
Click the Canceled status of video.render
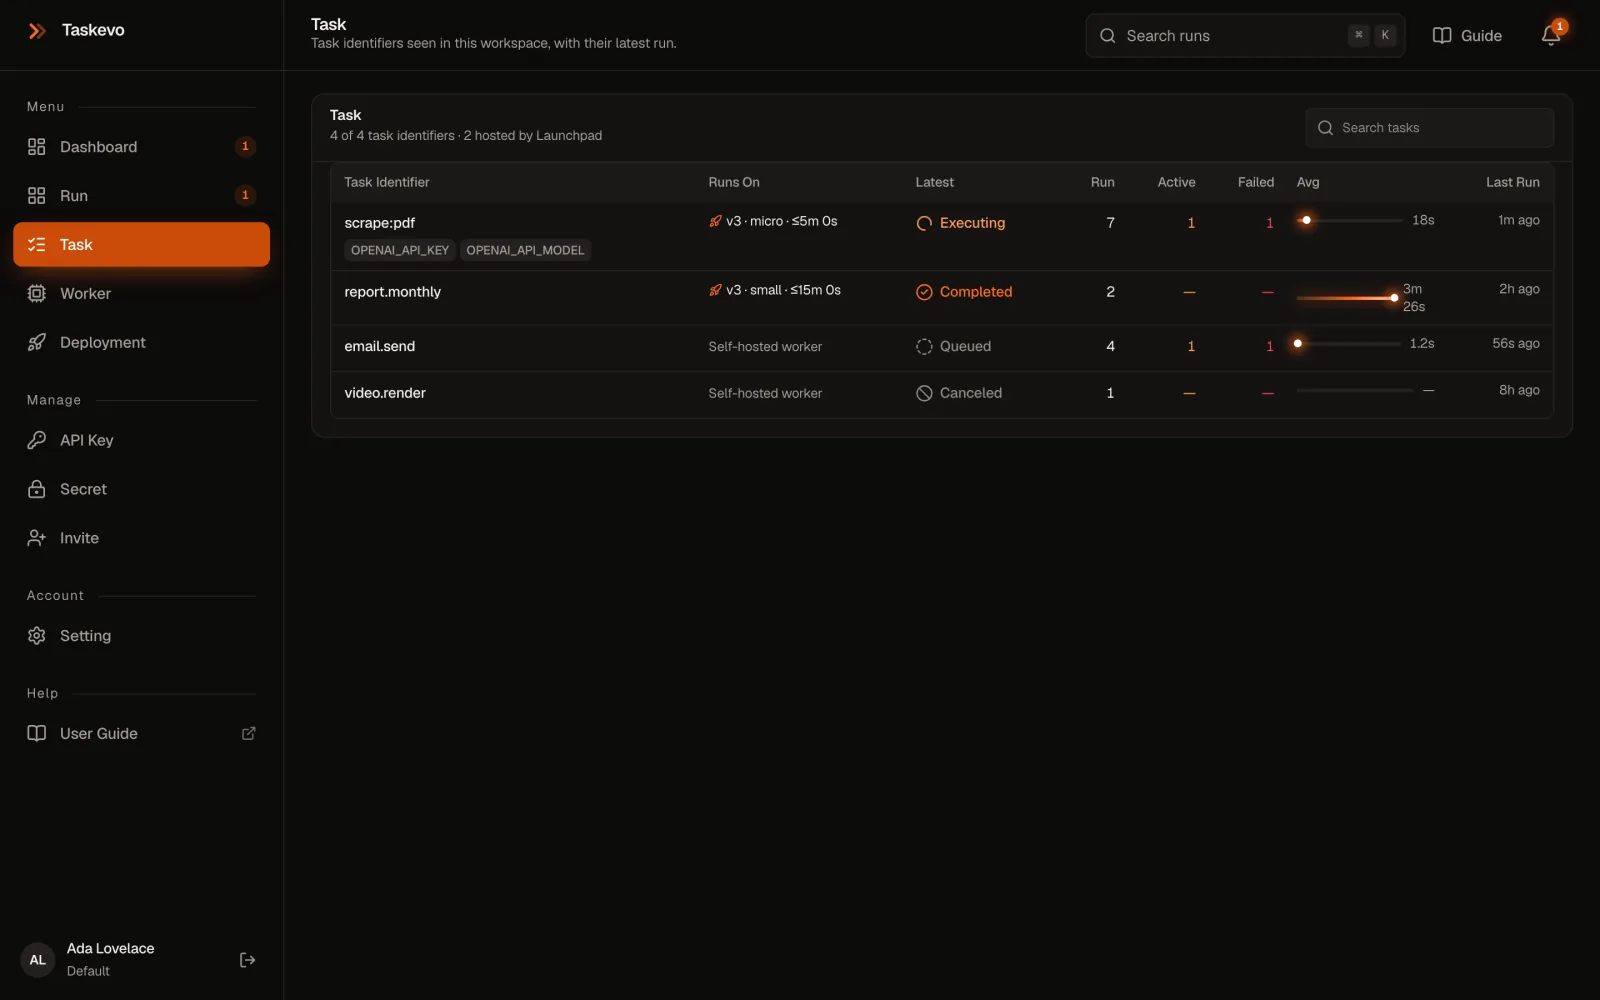point(959,393)
